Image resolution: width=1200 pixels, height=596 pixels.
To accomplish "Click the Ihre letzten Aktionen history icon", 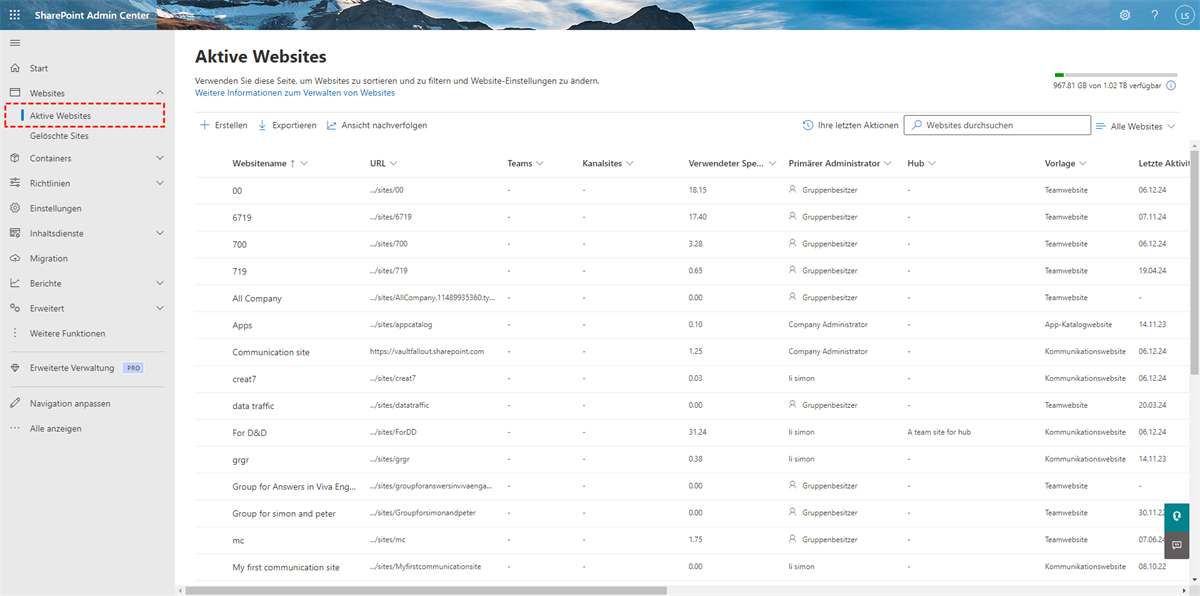I will (x=808, y=125).
